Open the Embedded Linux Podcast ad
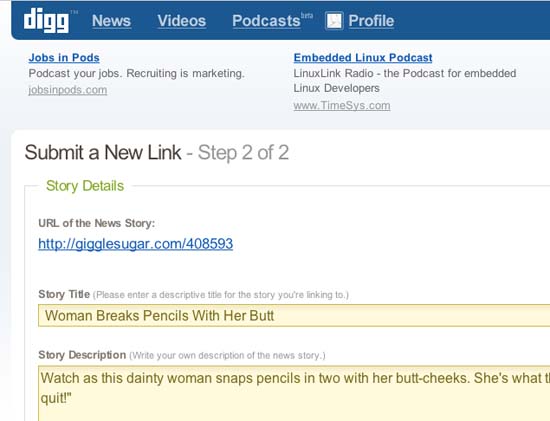Viewport: 550px width, 421px height. coord(363,58)
